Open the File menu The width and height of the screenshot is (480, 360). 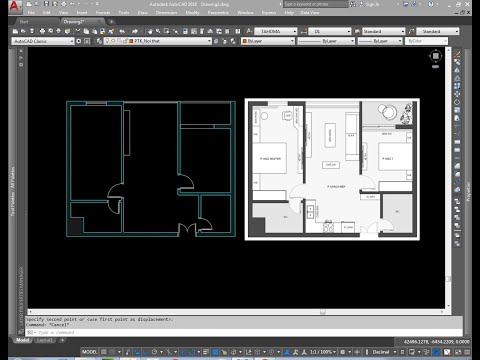click(x=31, y=13)
